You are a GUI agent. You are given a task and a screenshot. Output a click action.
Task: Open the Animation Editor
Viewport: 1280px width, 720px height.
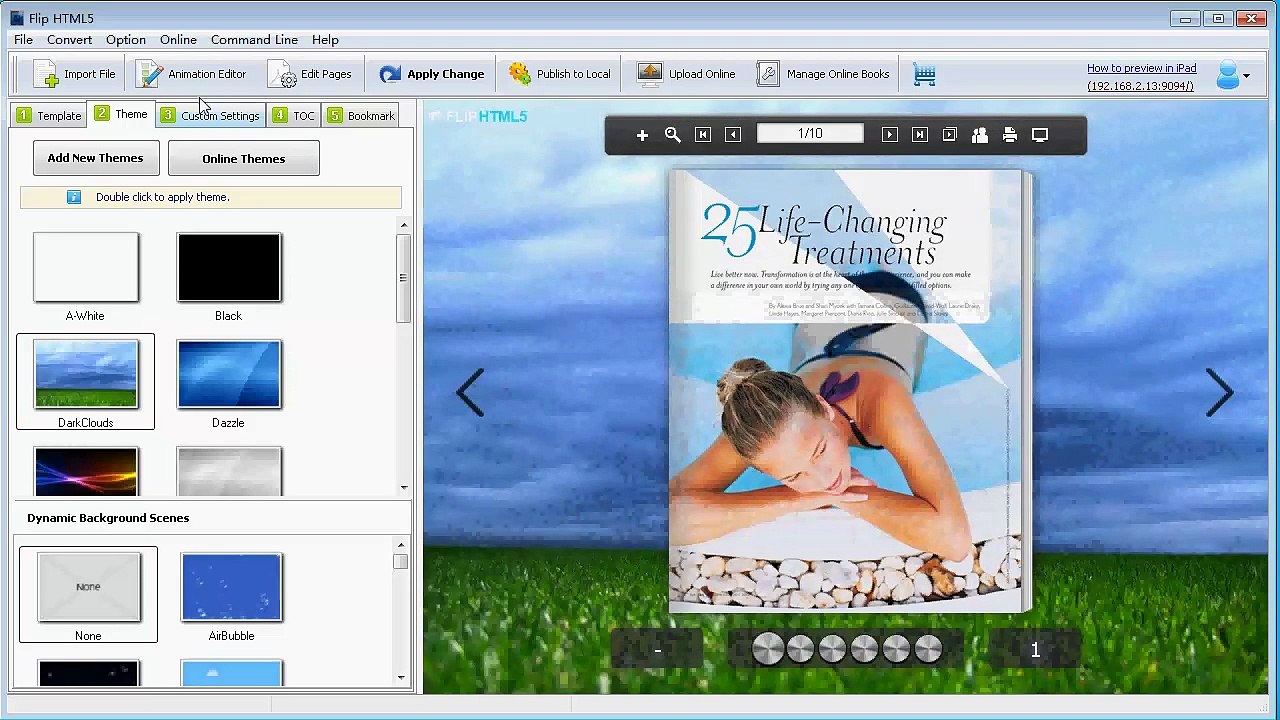pos(191,74)
